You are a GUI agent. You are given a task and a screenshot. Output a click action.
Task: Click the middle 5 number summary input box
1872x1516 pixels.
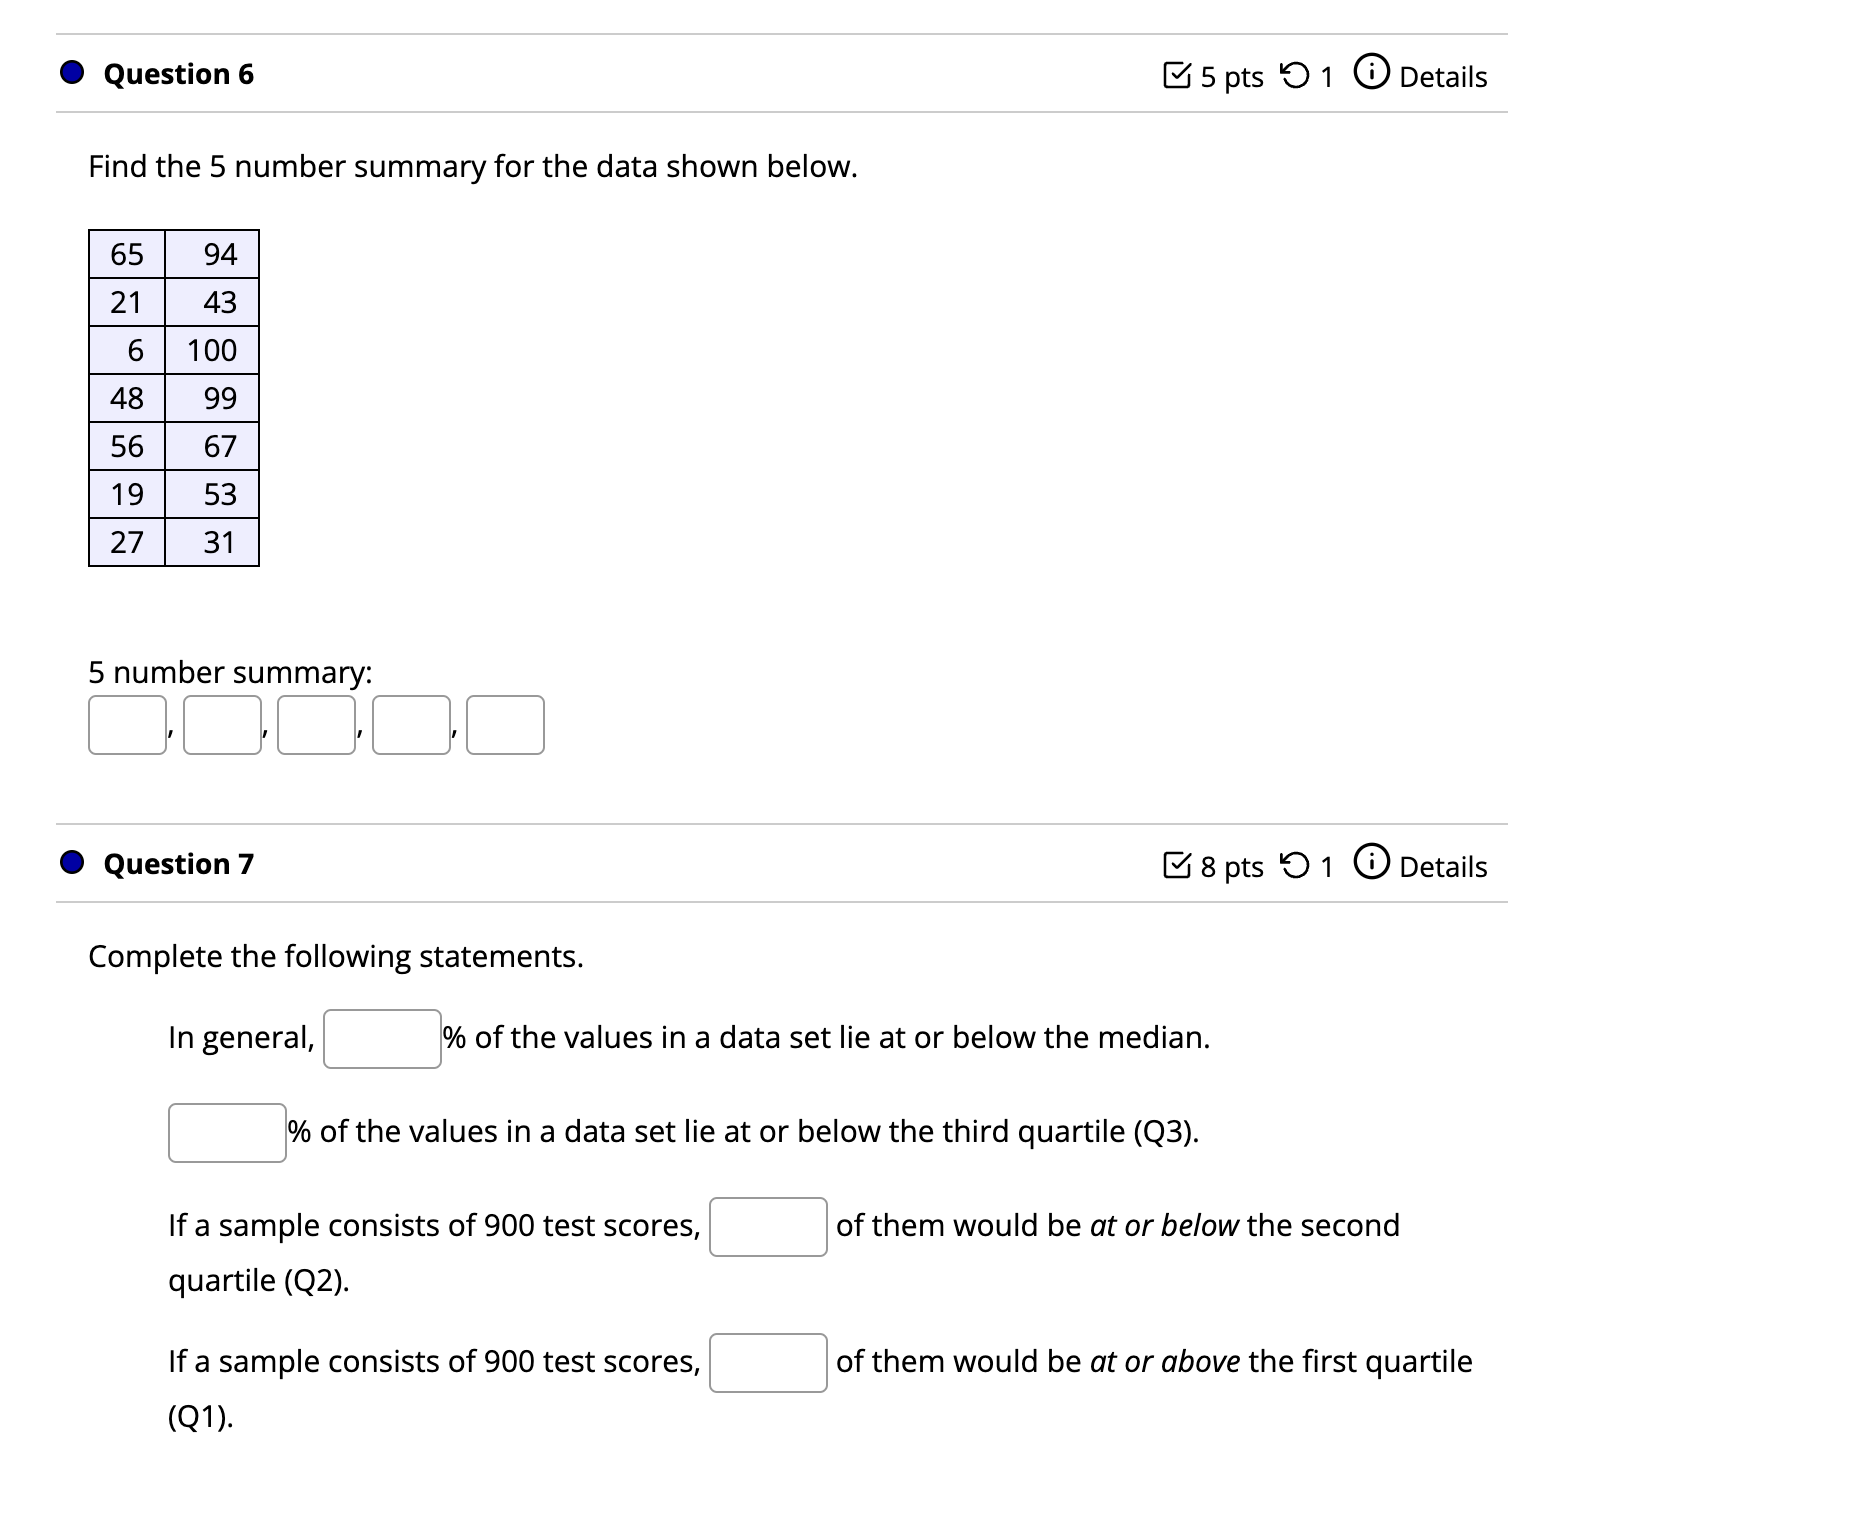pos(316,724)
